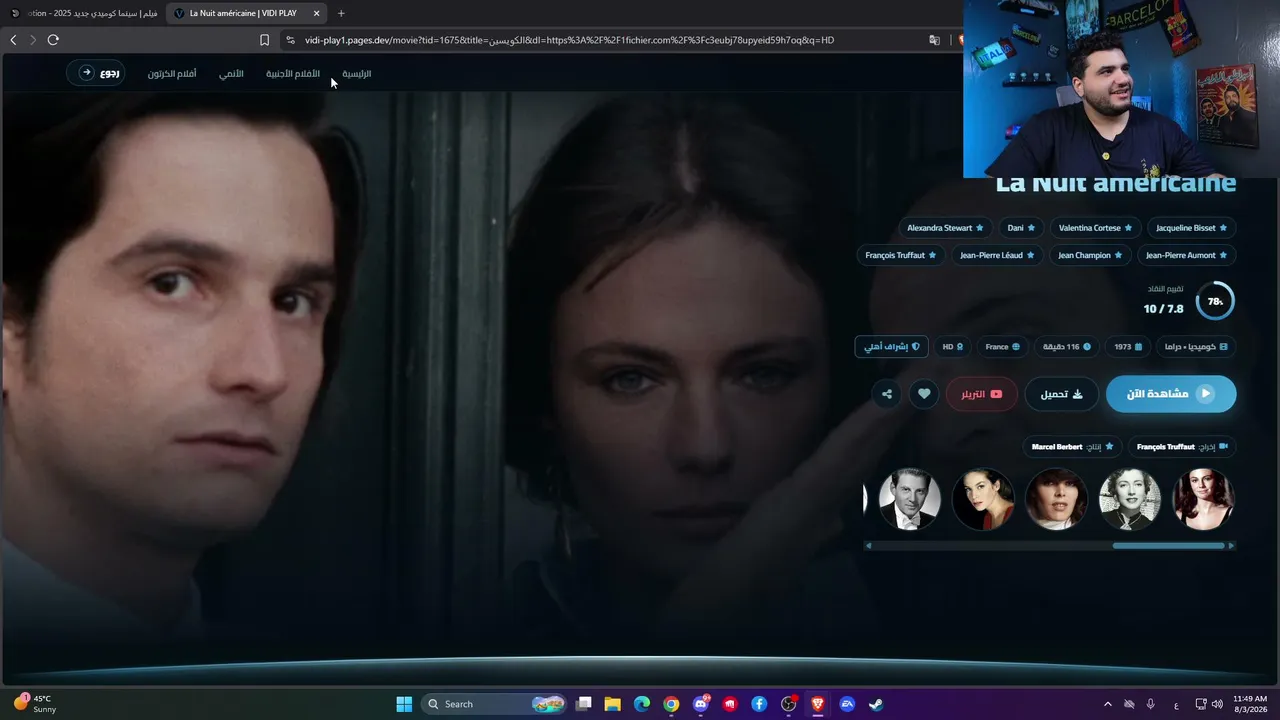This screenshot has width=1280, height=720.
Task: Go to the الرئيسية home menu item
Action: point(357,74)
